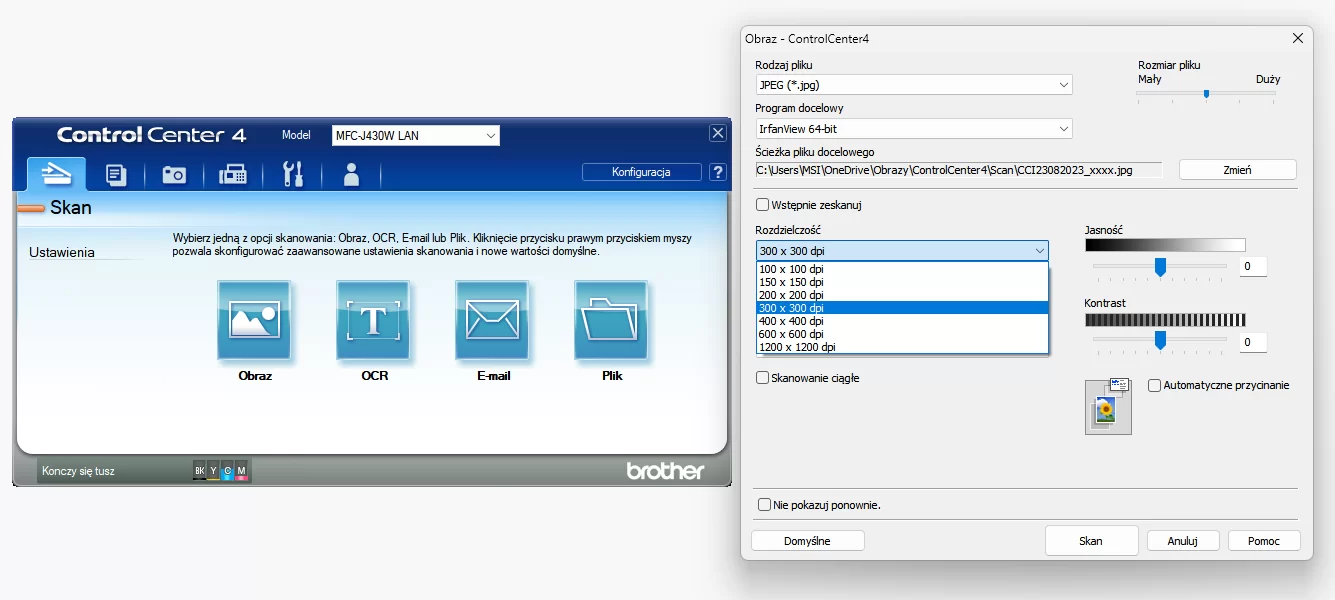Choose 100 x 100 dpi resolution
Screen dimensions: 1335x600
point(902,269)
